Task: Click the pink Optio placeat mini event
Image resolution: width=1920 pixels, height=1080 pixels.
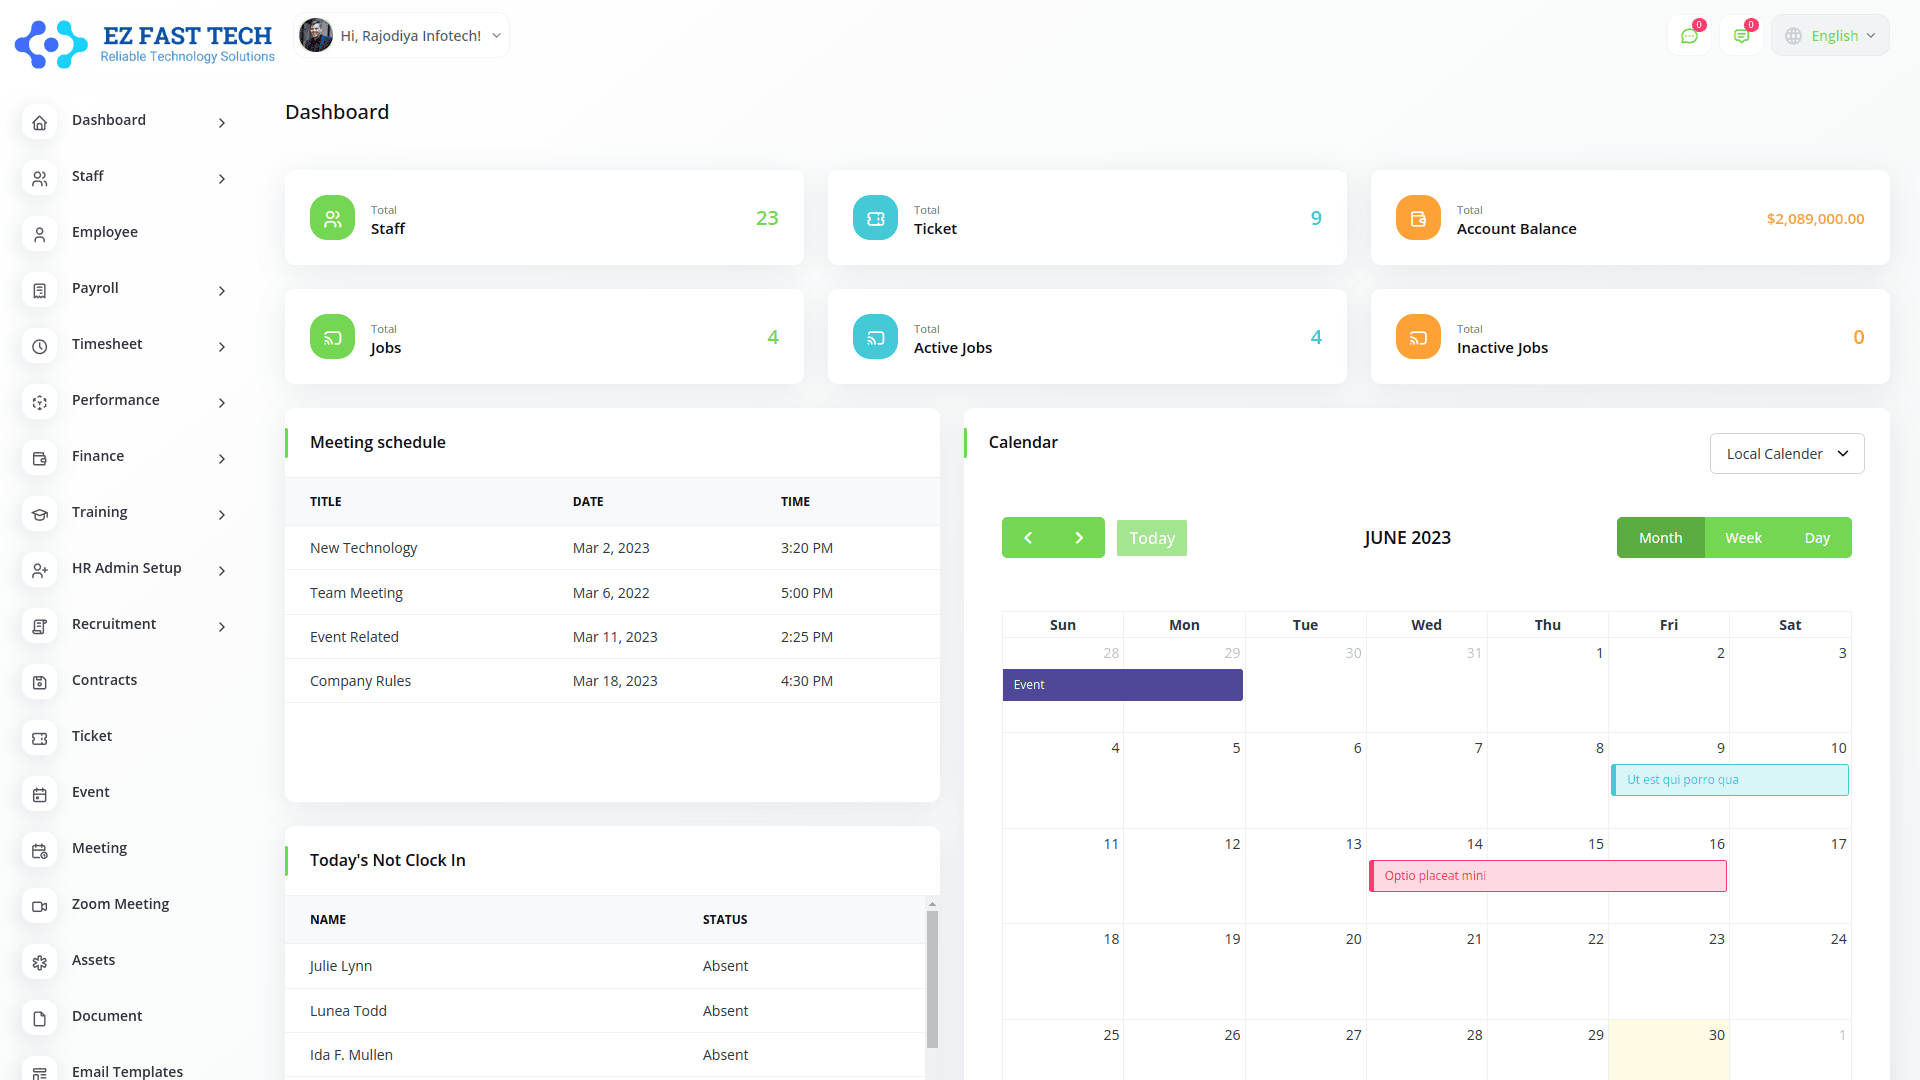Action: pyautogui.click(x=1547, y=876)
